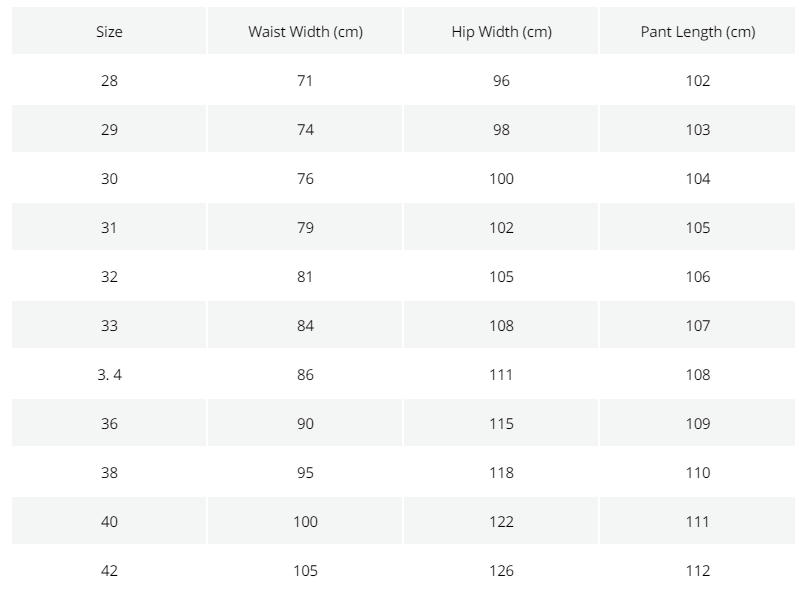Click hip width value 118
The image size is (809, 611).
501,473
